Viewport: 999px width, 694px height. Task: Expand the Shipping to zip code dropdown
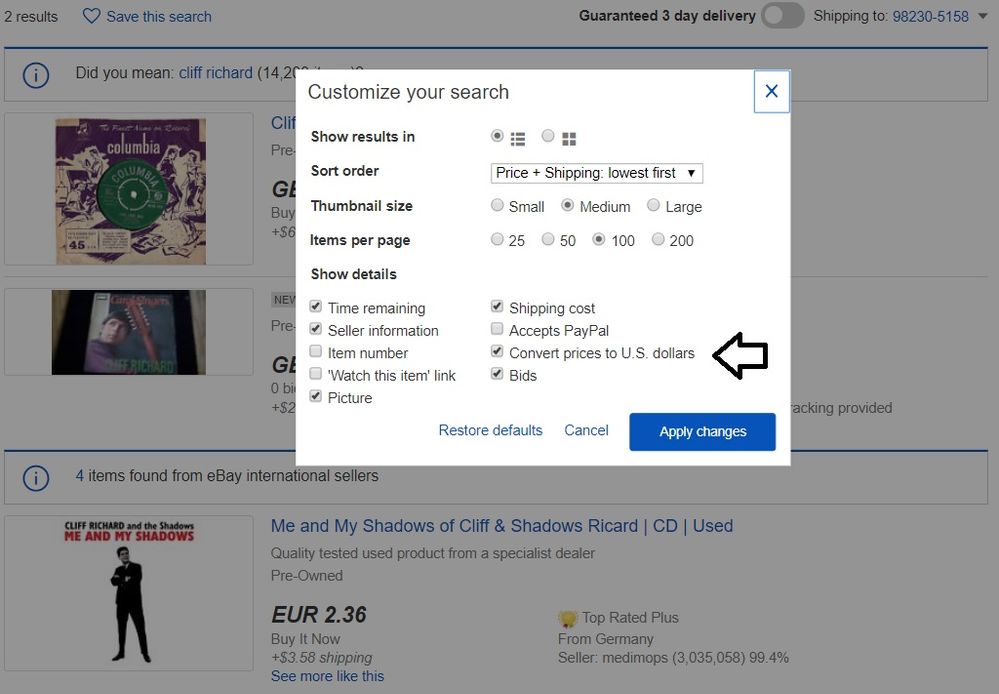[983, 16]
